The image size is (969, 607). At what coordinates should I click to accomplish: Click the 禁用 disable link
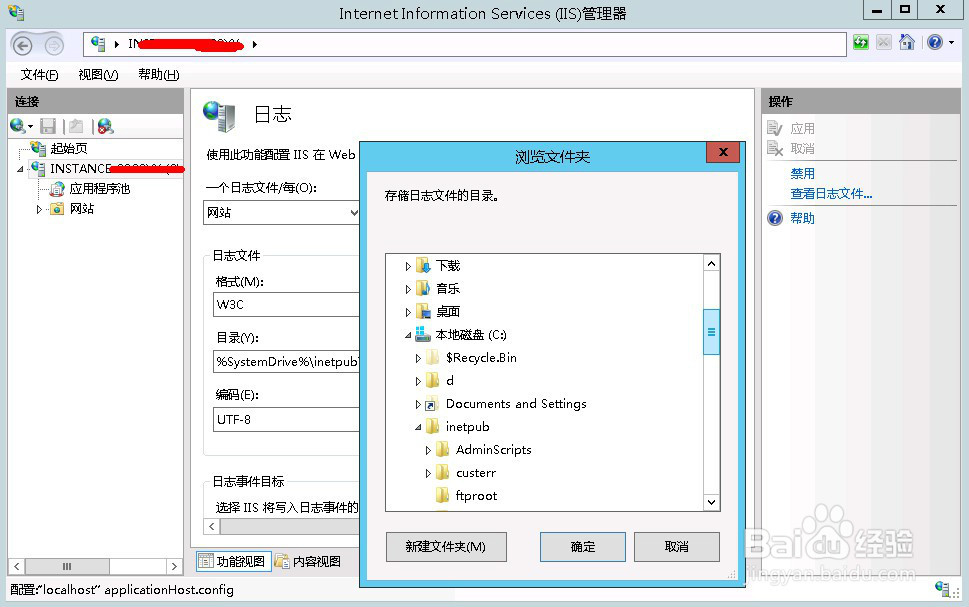tap(802, 174)
